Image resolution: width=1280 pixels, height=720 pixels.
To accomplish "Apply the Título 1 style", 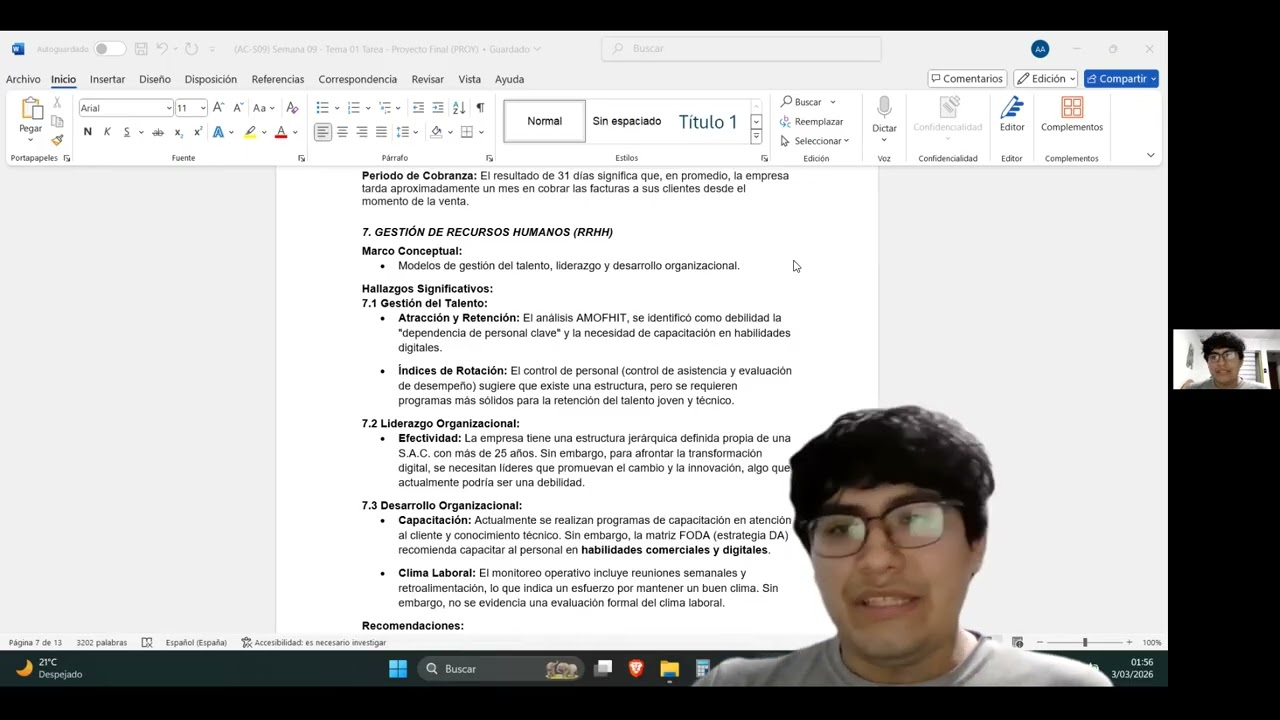I will click(x=708, y=121).
